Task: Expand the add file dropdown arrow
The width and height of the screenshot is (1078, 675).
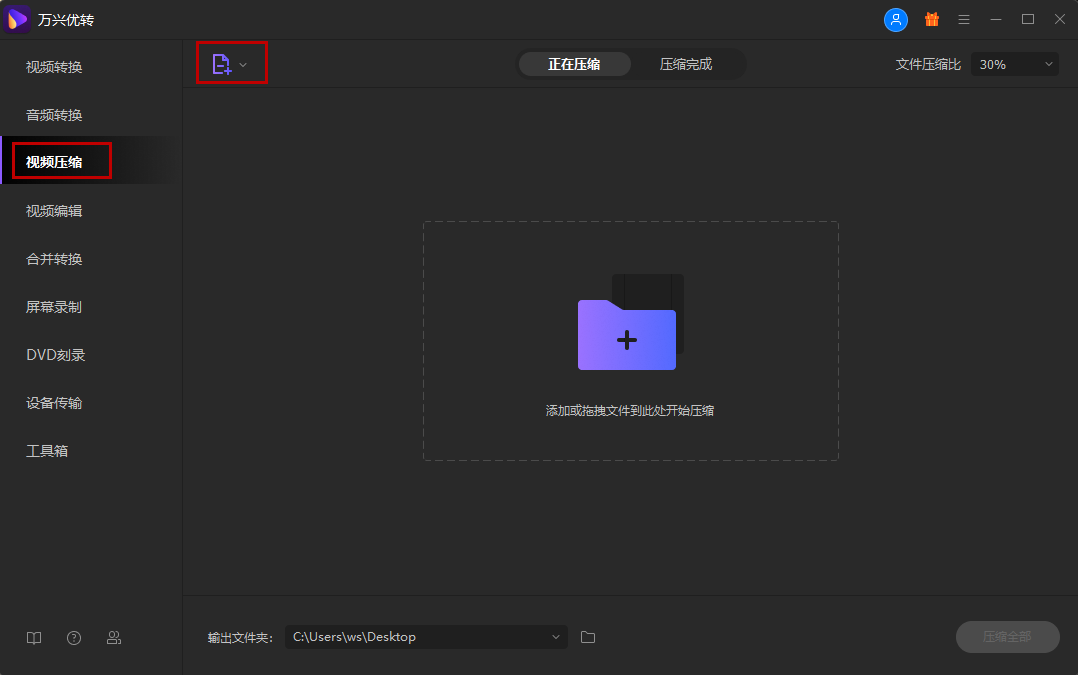Action: (243, 65)
